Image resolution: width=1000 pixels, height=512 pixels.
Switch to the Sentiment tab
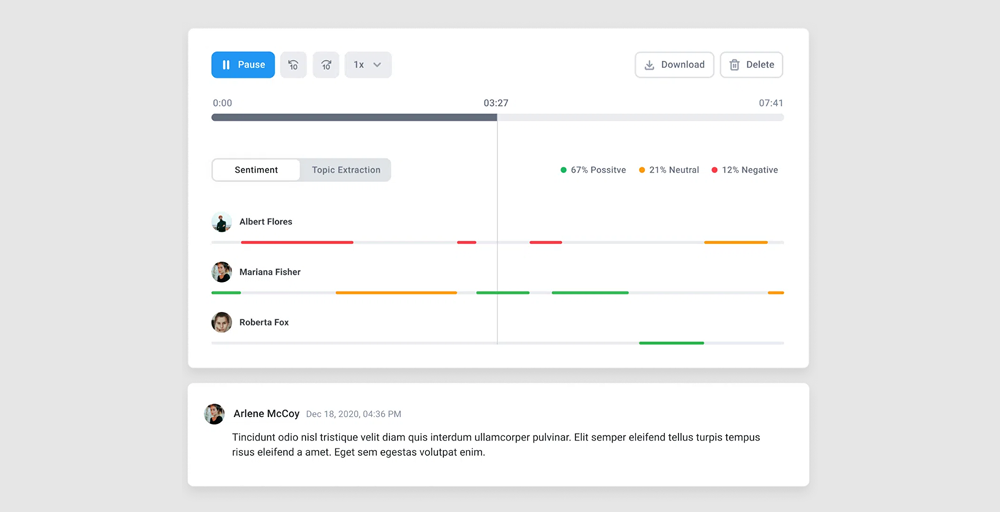tap(256, 170)
